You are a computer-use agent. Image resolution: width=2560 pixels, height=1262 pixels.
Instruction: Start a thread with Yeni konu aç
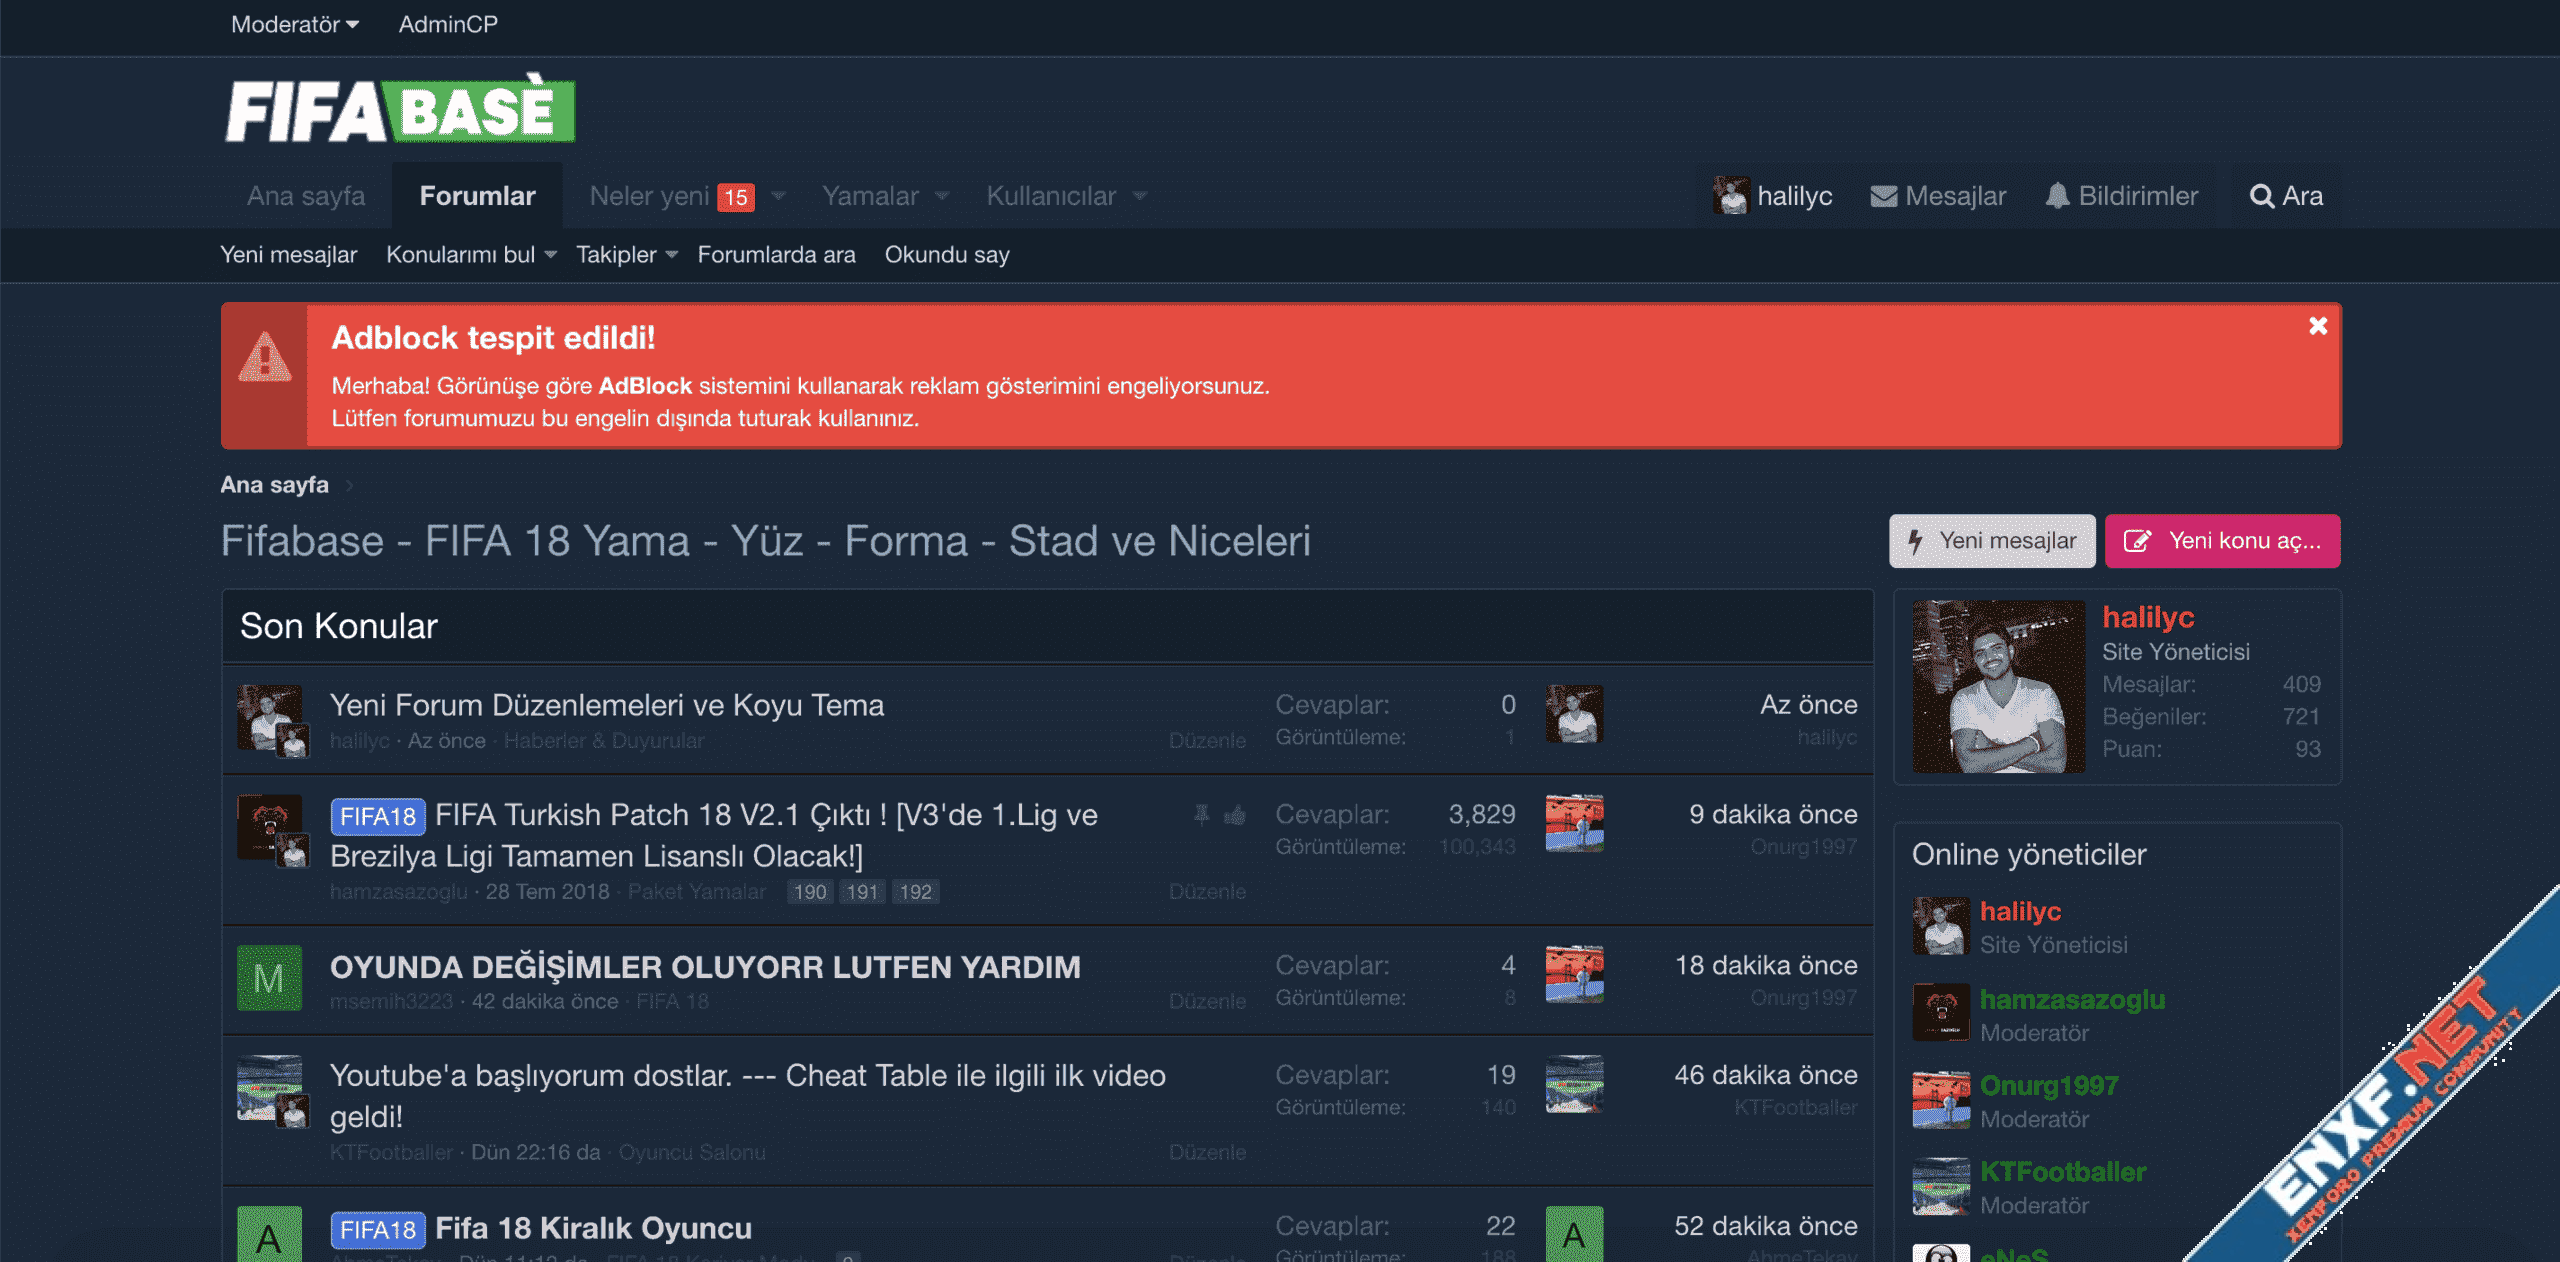coord(2222,541)
